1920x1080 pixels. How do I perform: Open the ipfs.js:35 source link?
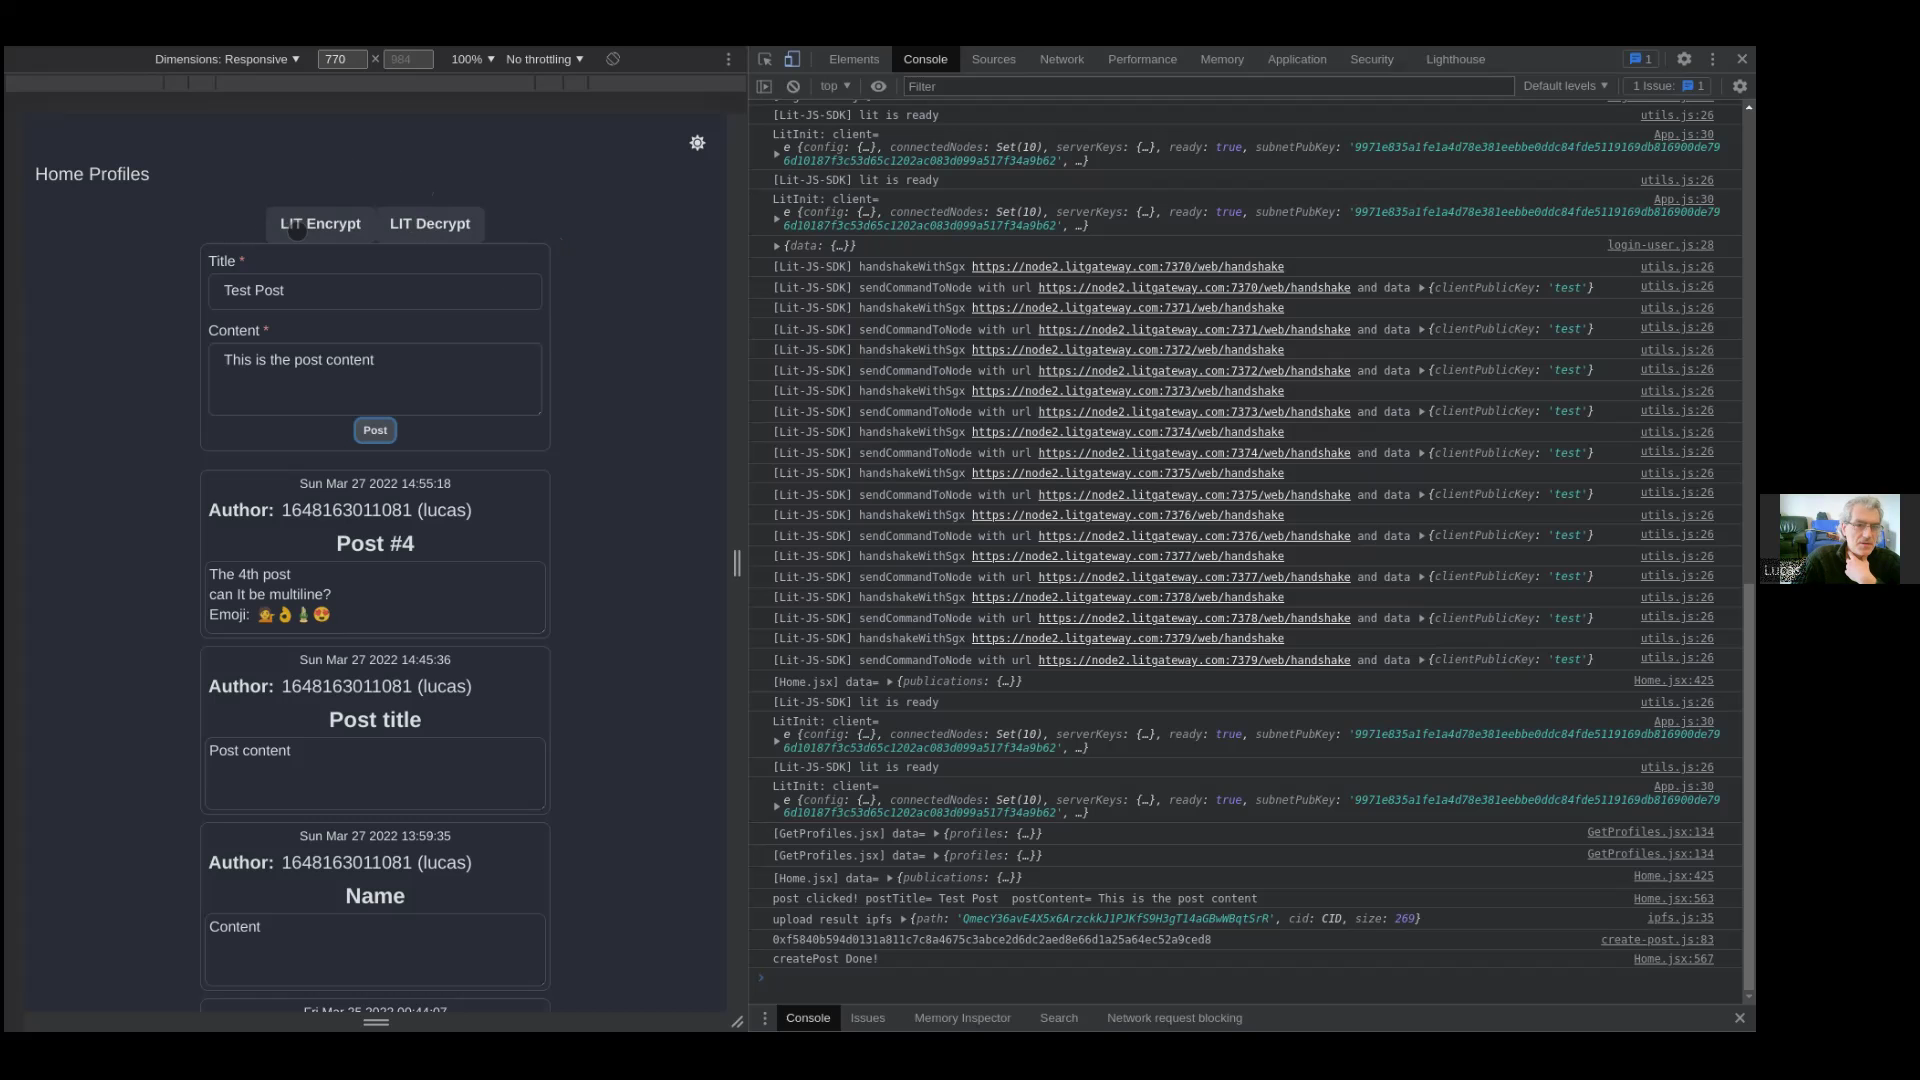click(x=1680, y=918)
